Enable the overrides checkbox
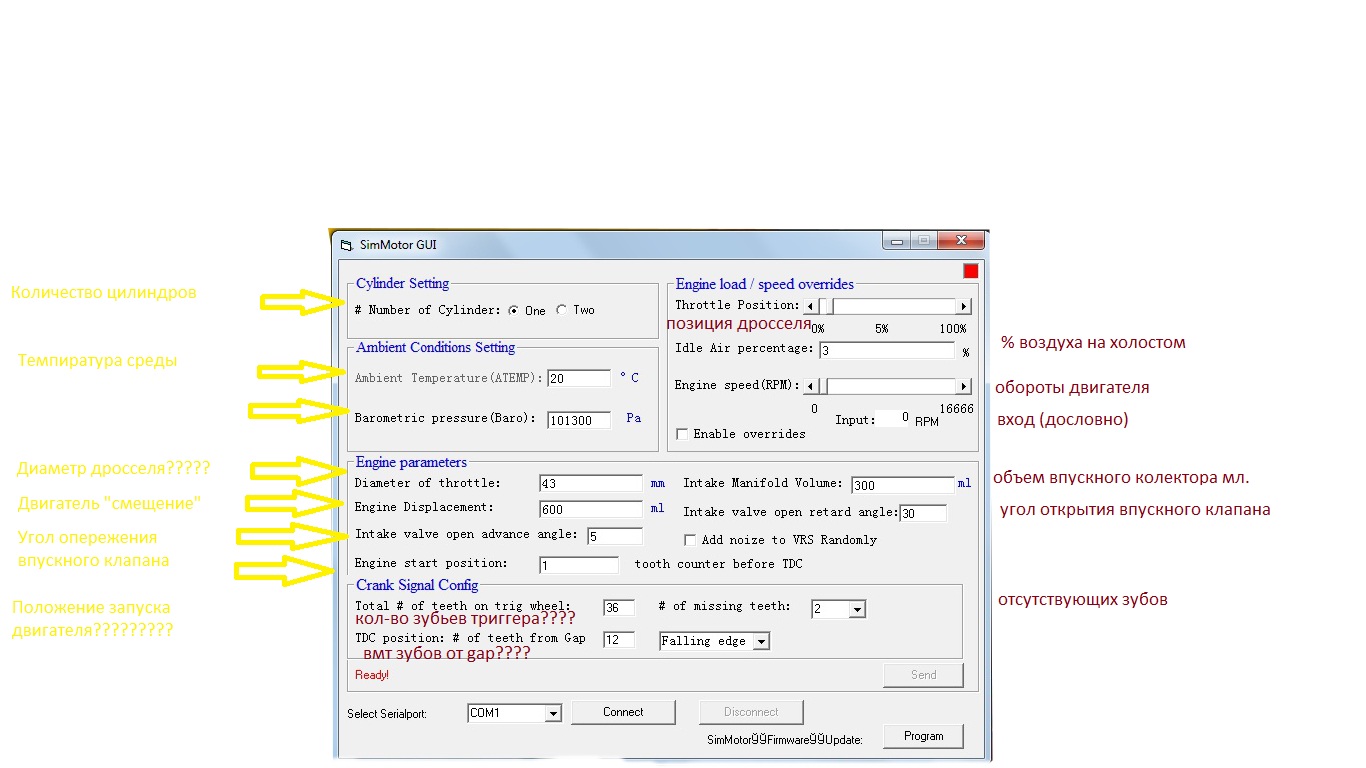1366x768 pixels. click(x=682, y=434)
